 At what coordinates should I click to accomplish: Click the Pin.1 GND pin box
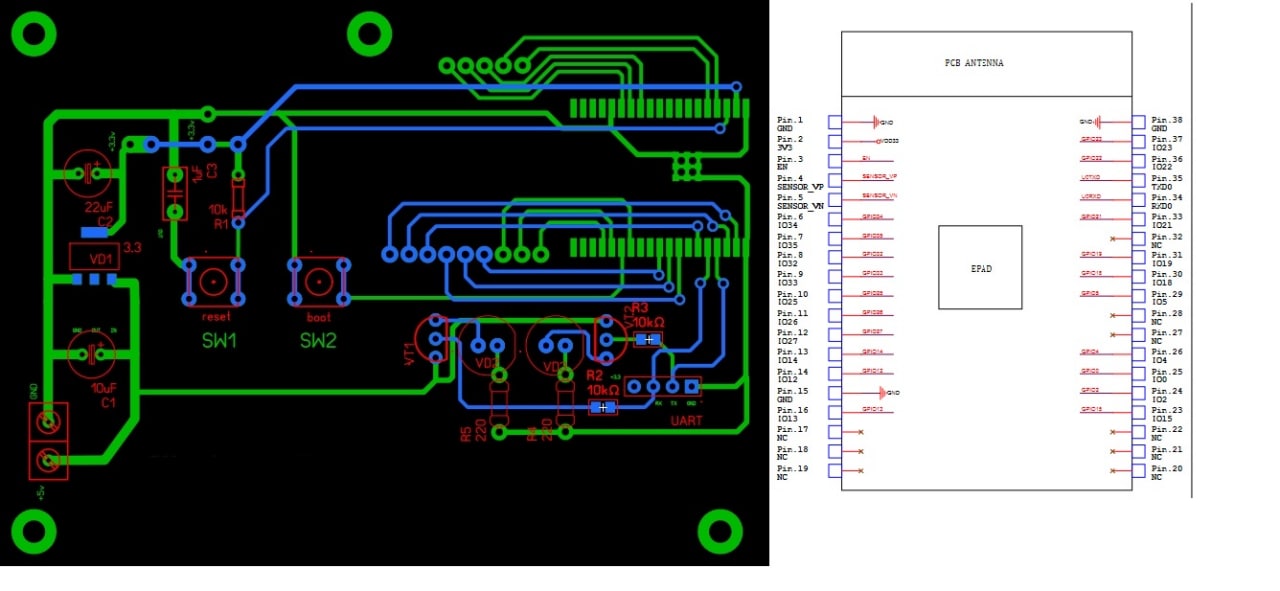834,122
